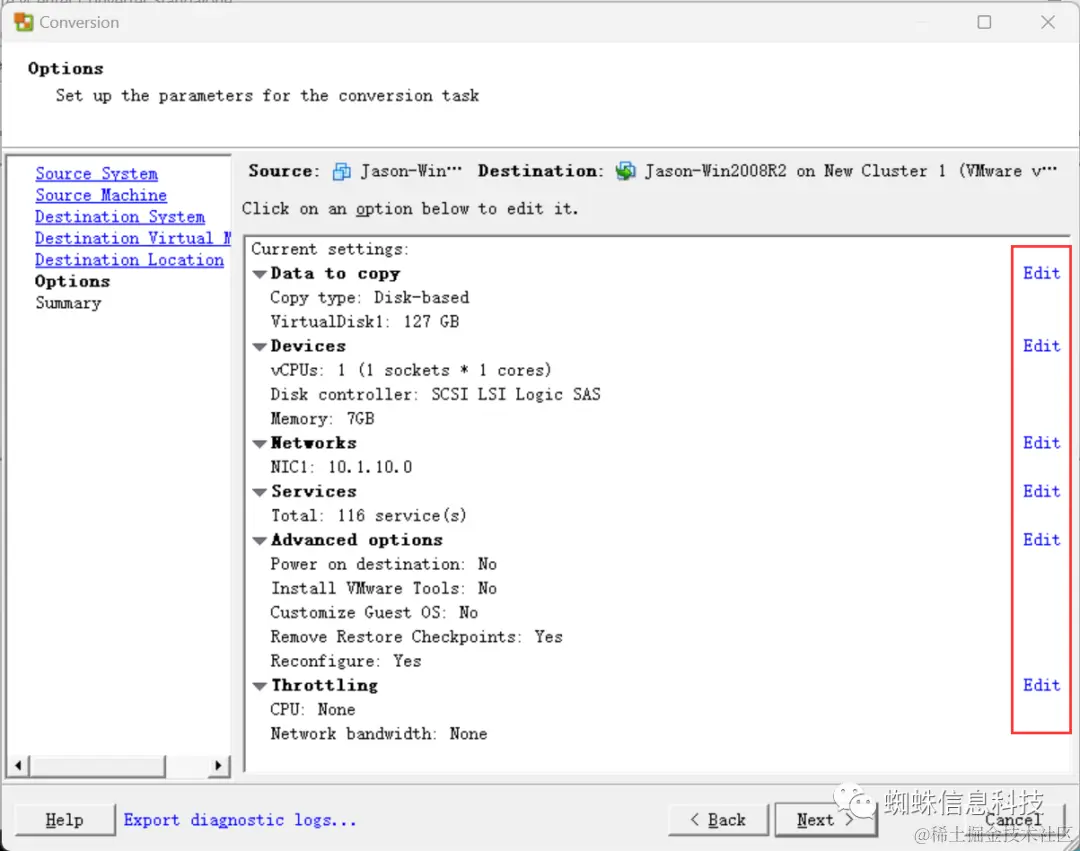The height and width of the screenshot is (851, 1080).
Task: Close the Conversion window
Action: (1048, 22)
